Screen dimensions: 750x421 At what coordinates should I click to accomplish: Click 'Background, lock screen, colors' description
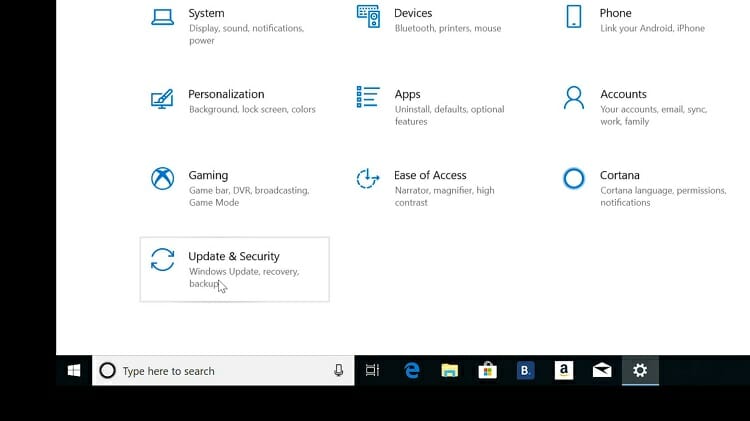(x=252, y=109)
